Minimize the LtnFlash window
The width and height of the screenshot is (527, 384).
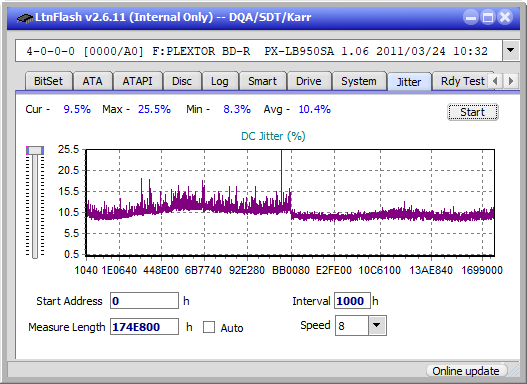pyautogui.click(x=471, y=17)
